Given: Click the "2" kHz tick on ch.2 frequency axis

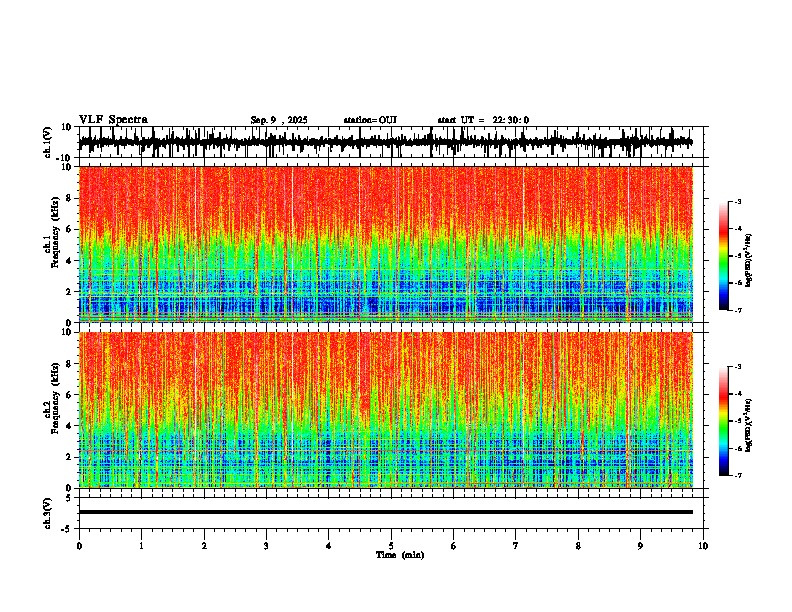Looking at the screenshot, I should 70,457.
